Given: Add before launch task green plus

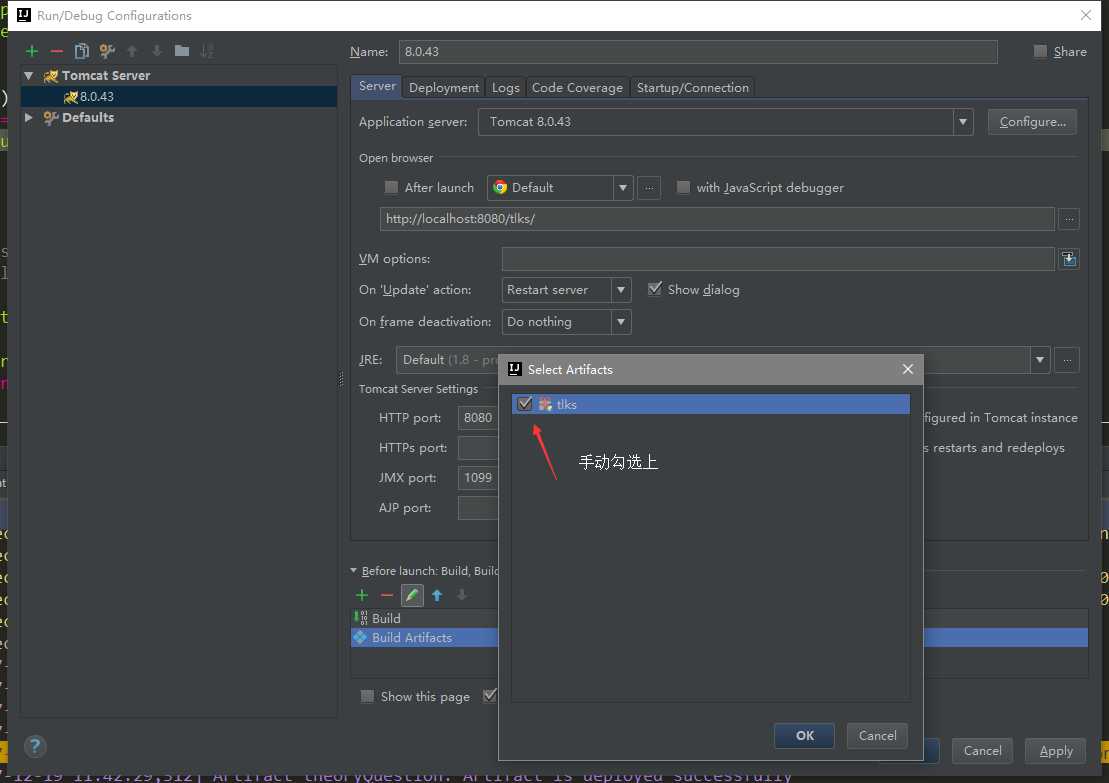Looking at the screenshot, I should point(362,596).
